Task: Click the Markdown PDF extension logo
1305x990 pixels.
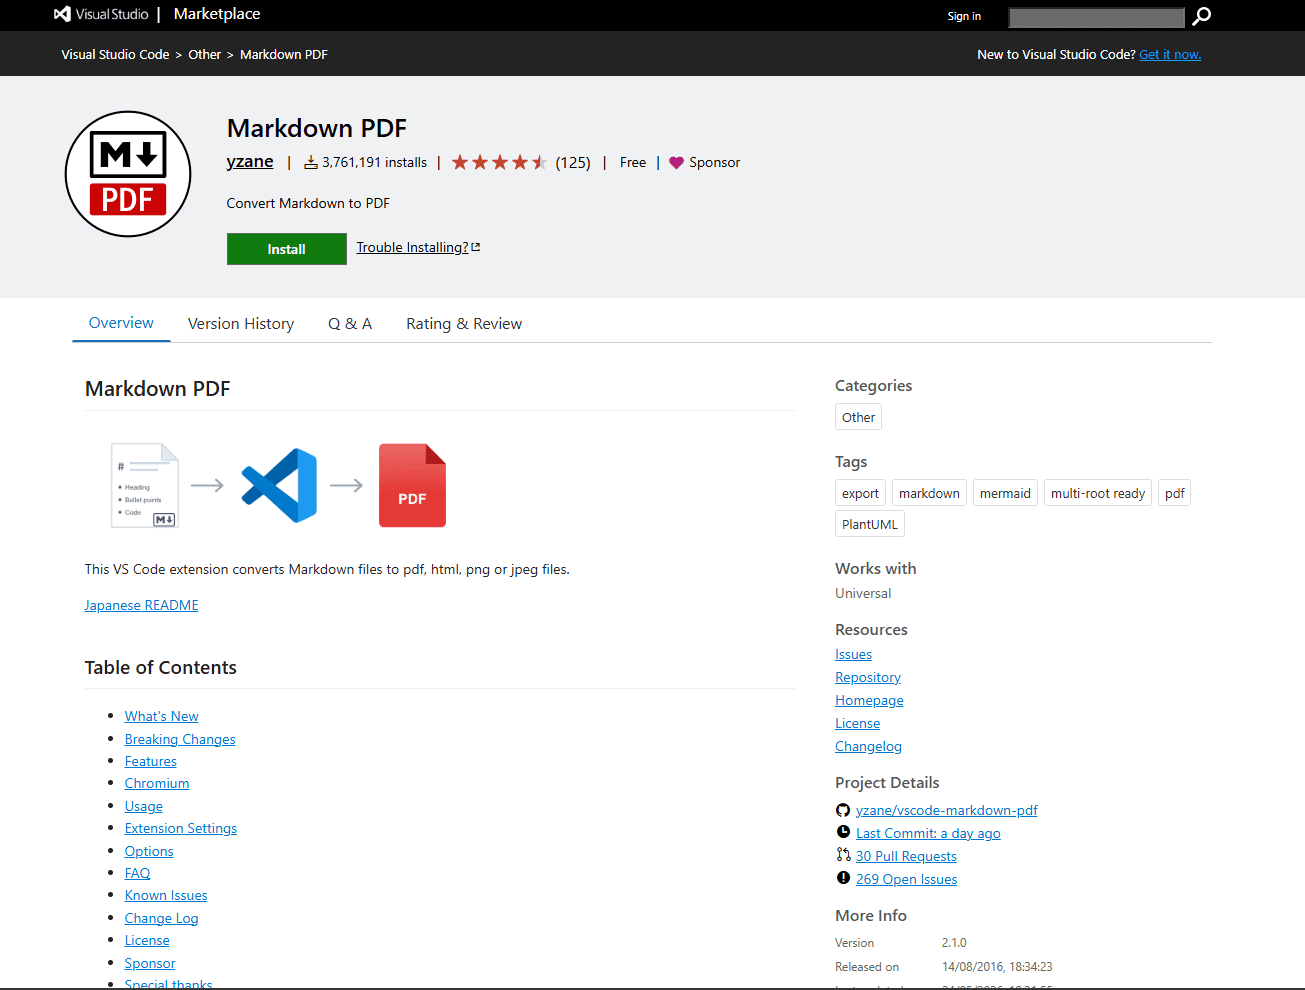Action: [x=128, y=174]
